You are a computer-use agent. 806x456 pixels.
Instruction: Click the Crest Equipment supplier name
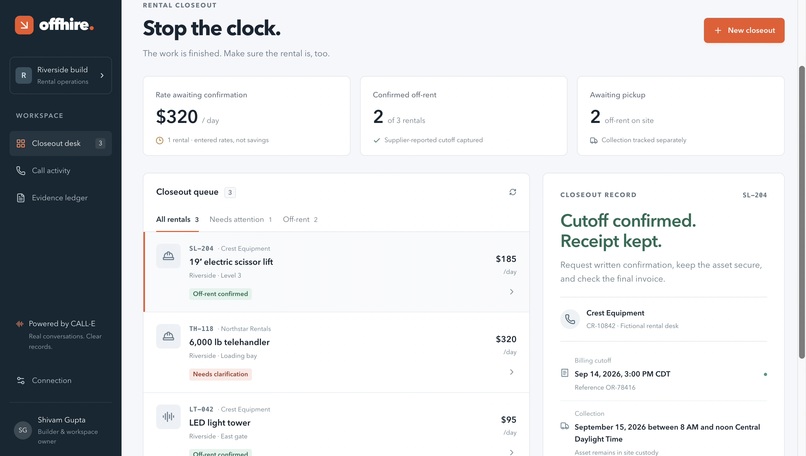click(615, 313)
